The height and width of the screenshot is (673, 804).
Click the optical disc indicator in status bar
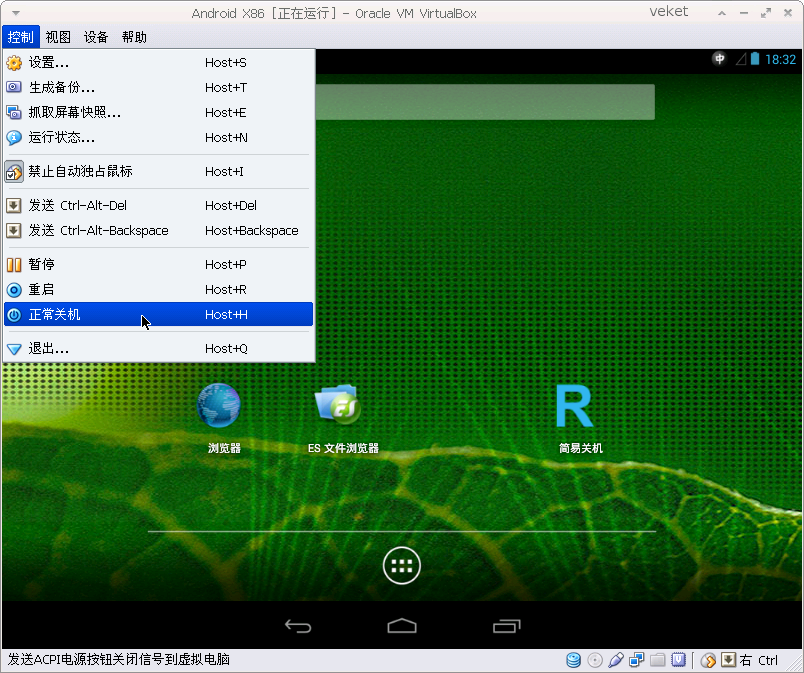[595, 660]
